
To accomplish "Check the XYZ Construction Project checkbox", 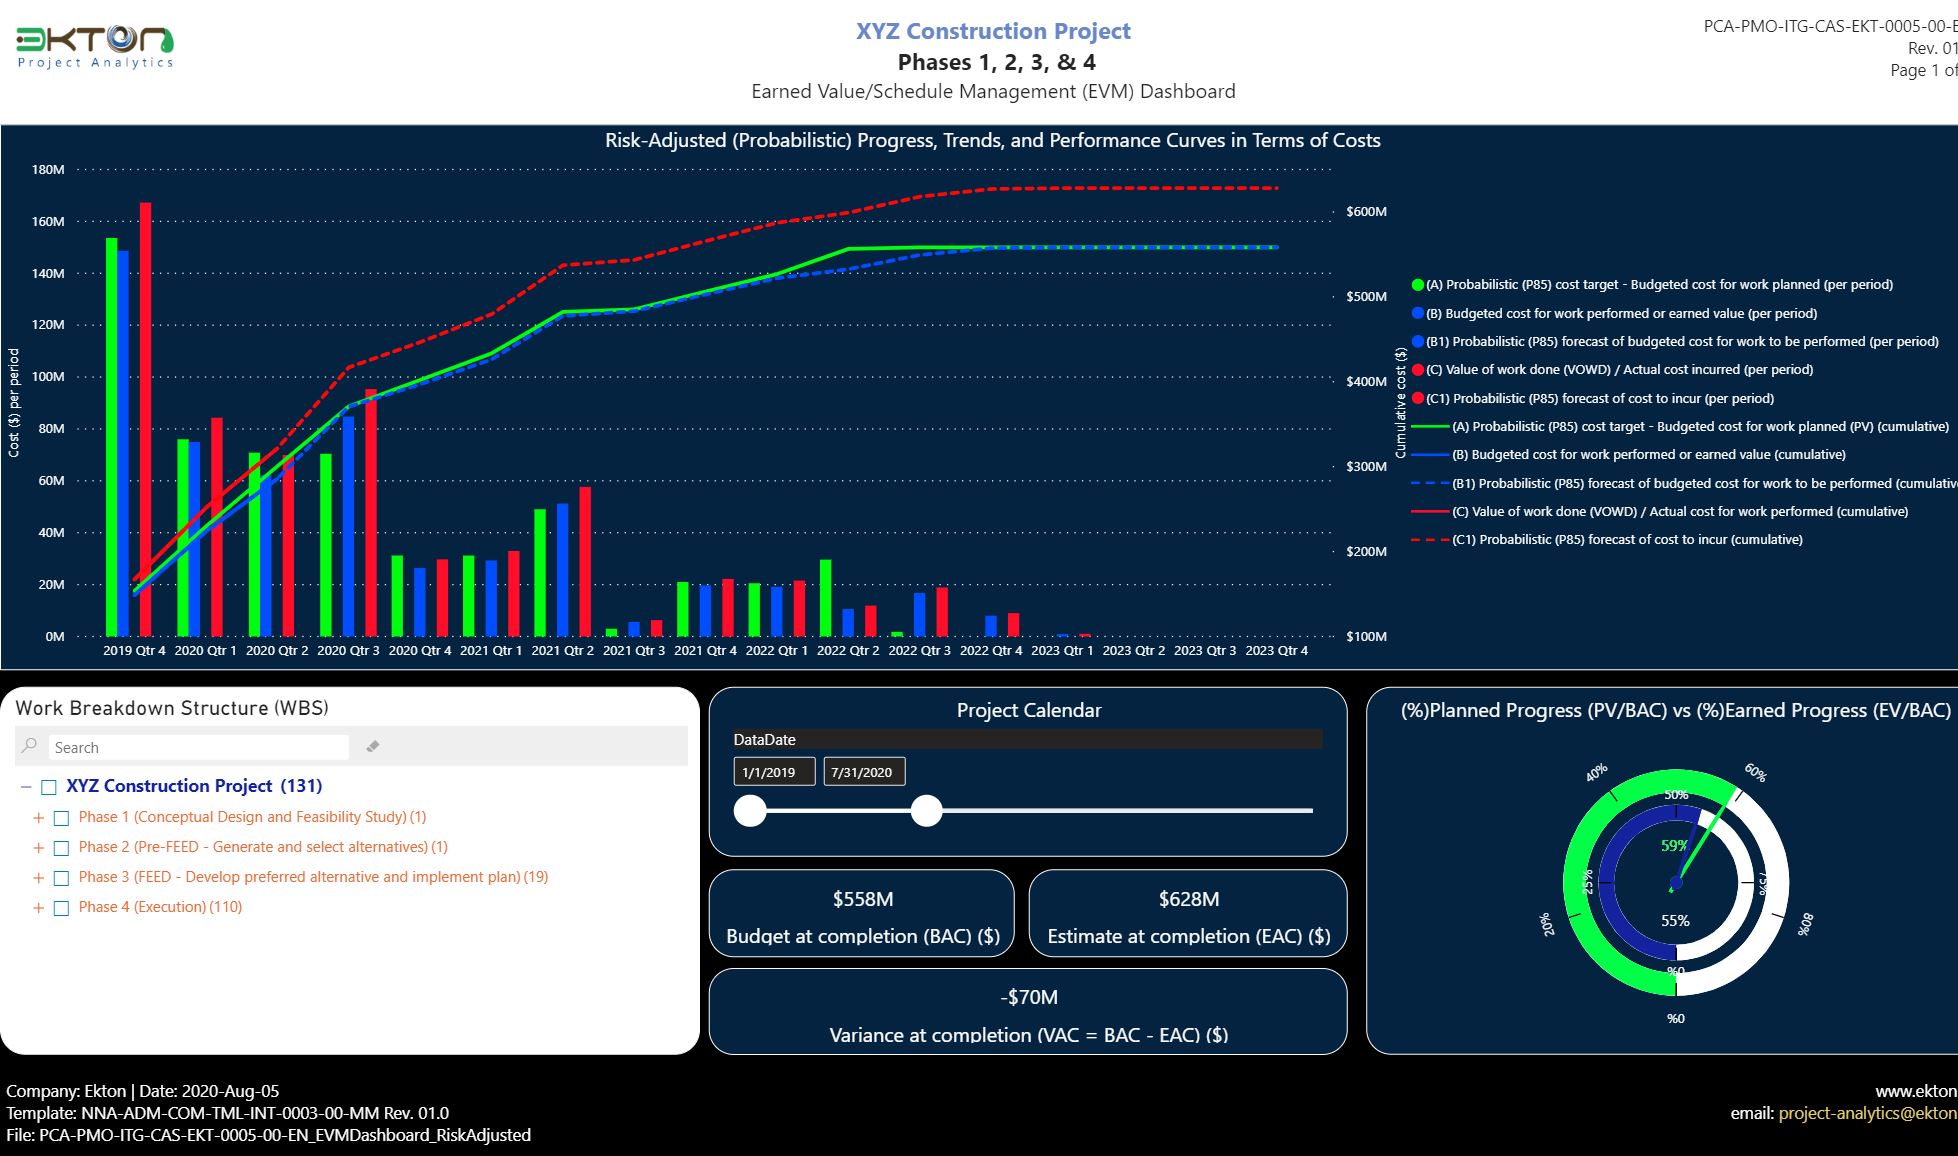I will 48,787.
